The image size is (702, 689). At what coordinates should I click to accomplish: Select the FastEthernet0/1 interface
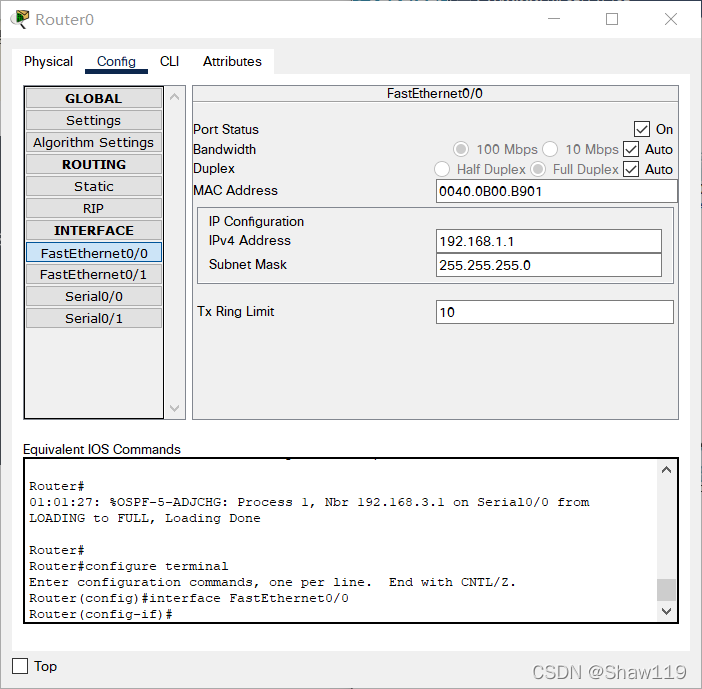click(x=94, y=274)
